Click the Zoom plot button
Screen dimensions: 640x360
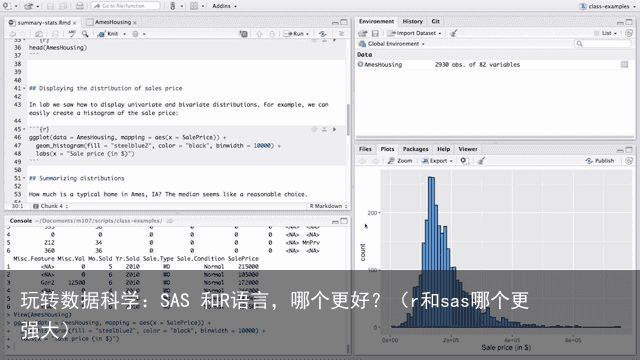(x=400, y=161)
